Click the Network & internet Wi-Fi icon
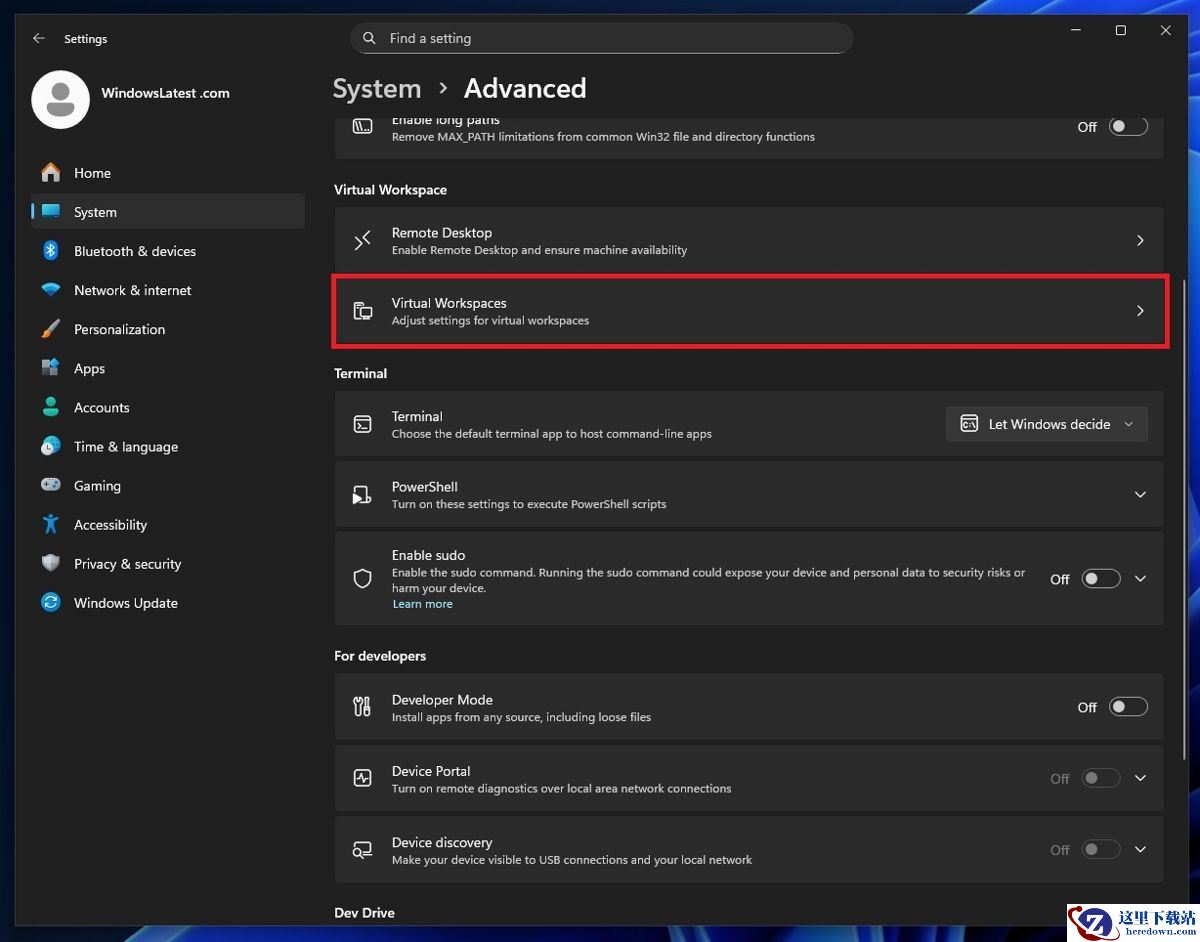Viewport: 1200px width, 942px height. [51, 290]
